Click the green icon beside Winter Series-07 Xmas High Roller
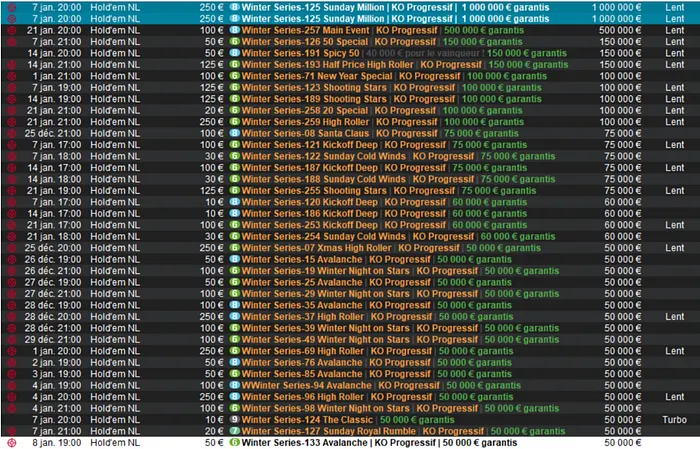This screenshot has width=700, height=449. pyautogui.click(x=235, y=247)
